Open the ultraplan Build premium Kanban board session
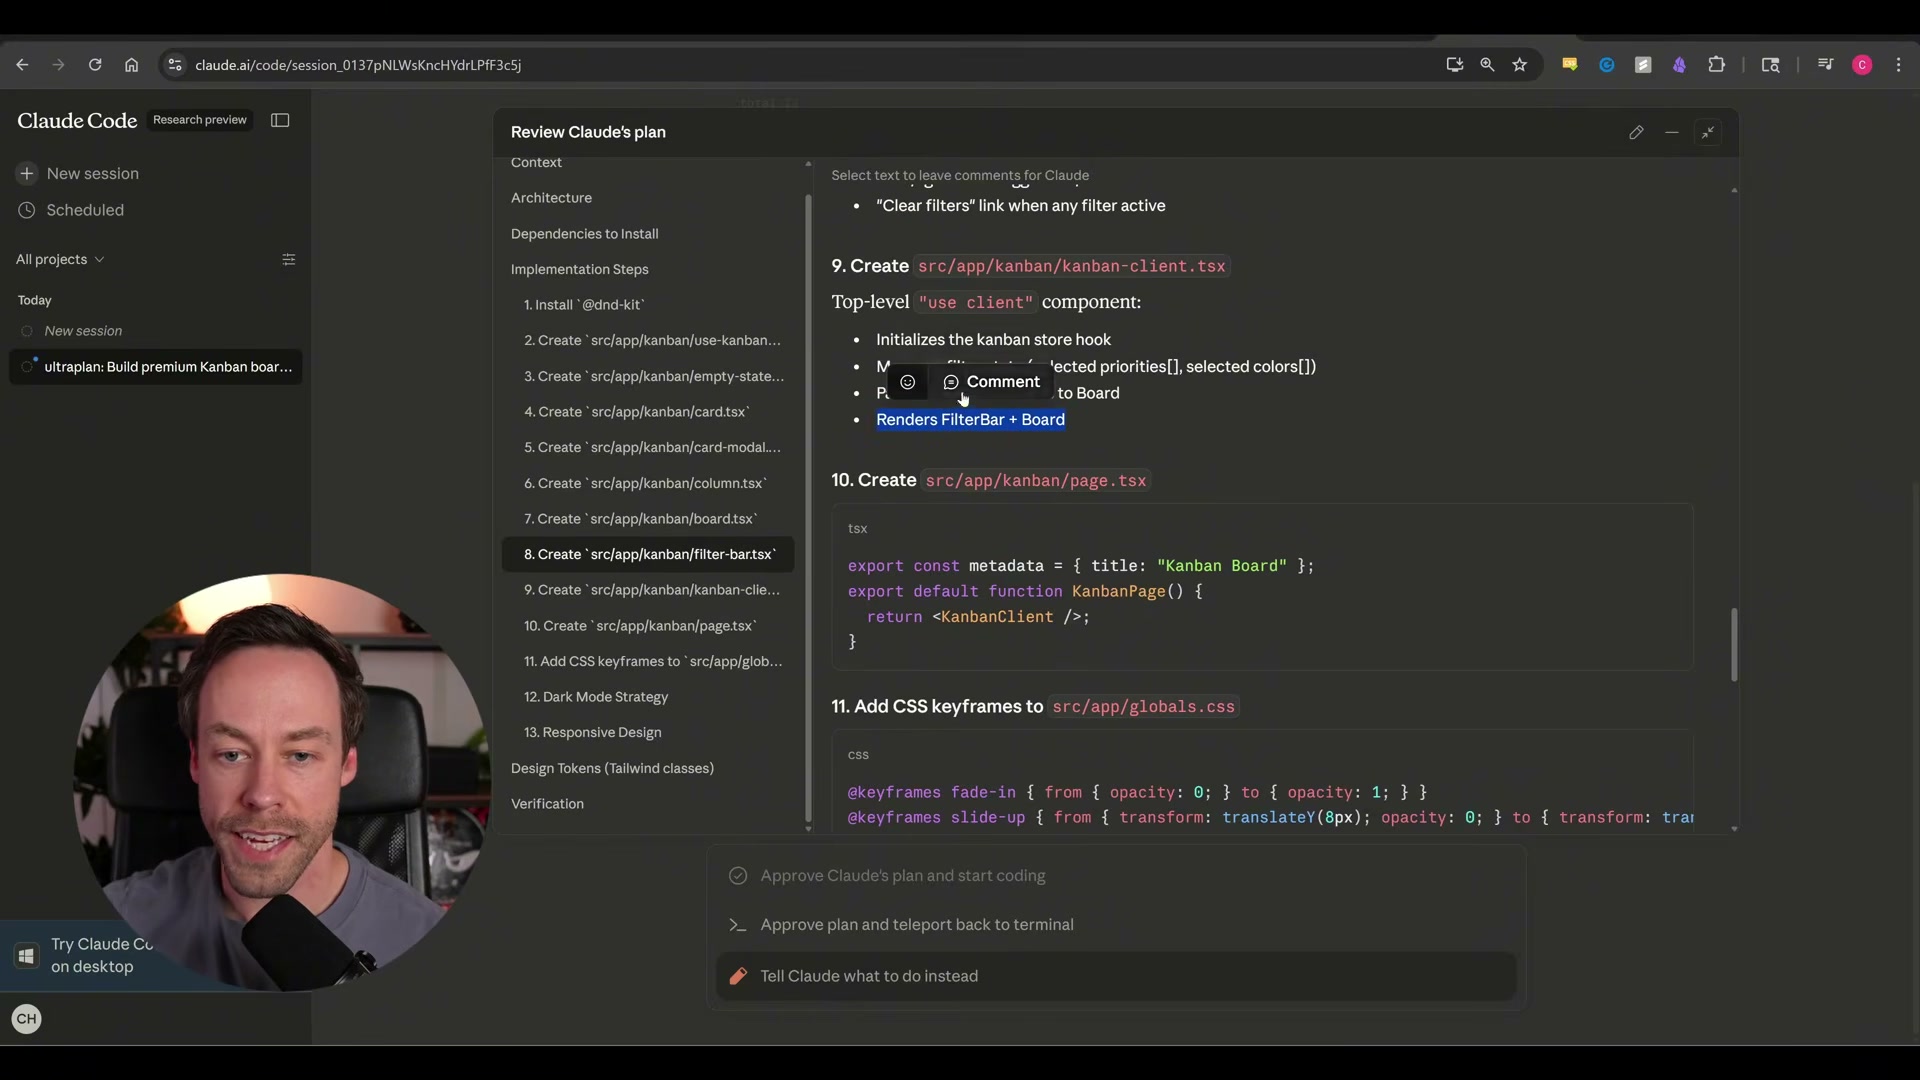This screenshot has height=1080, width=1920. coord(156,367)
